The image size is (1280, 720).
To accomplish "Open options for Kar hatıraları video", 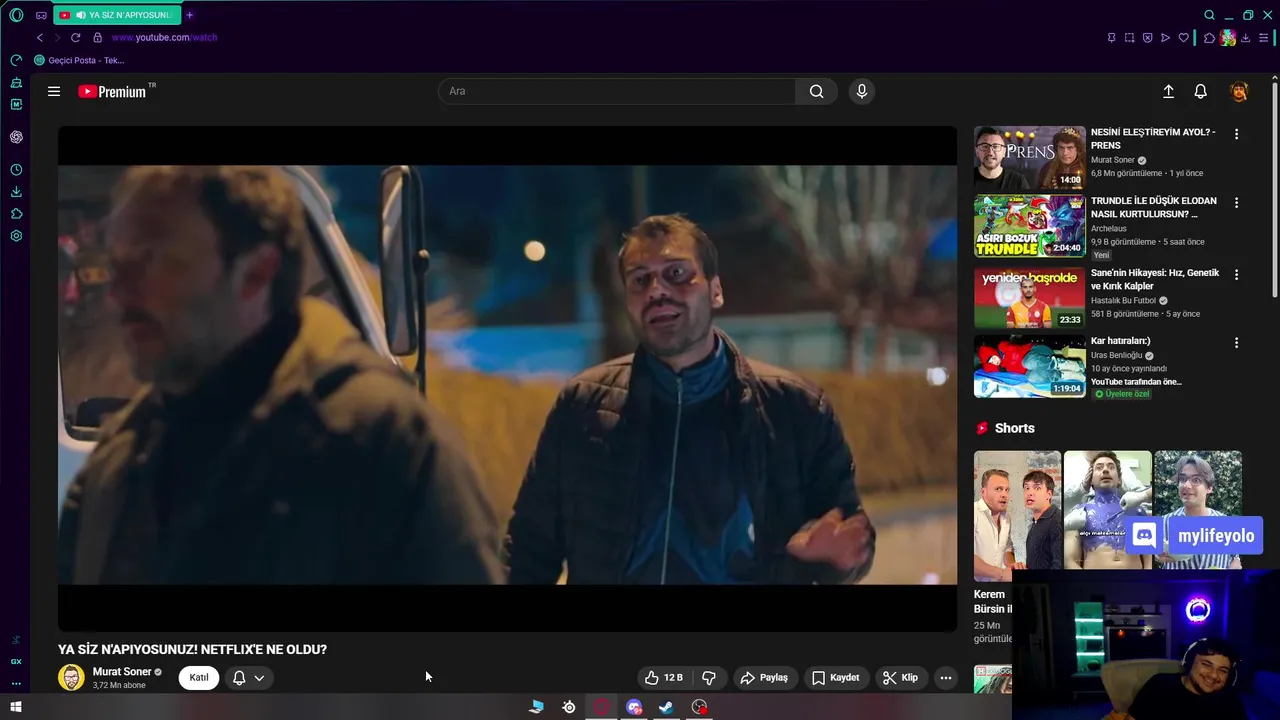I will click(x=1236, y=342).
